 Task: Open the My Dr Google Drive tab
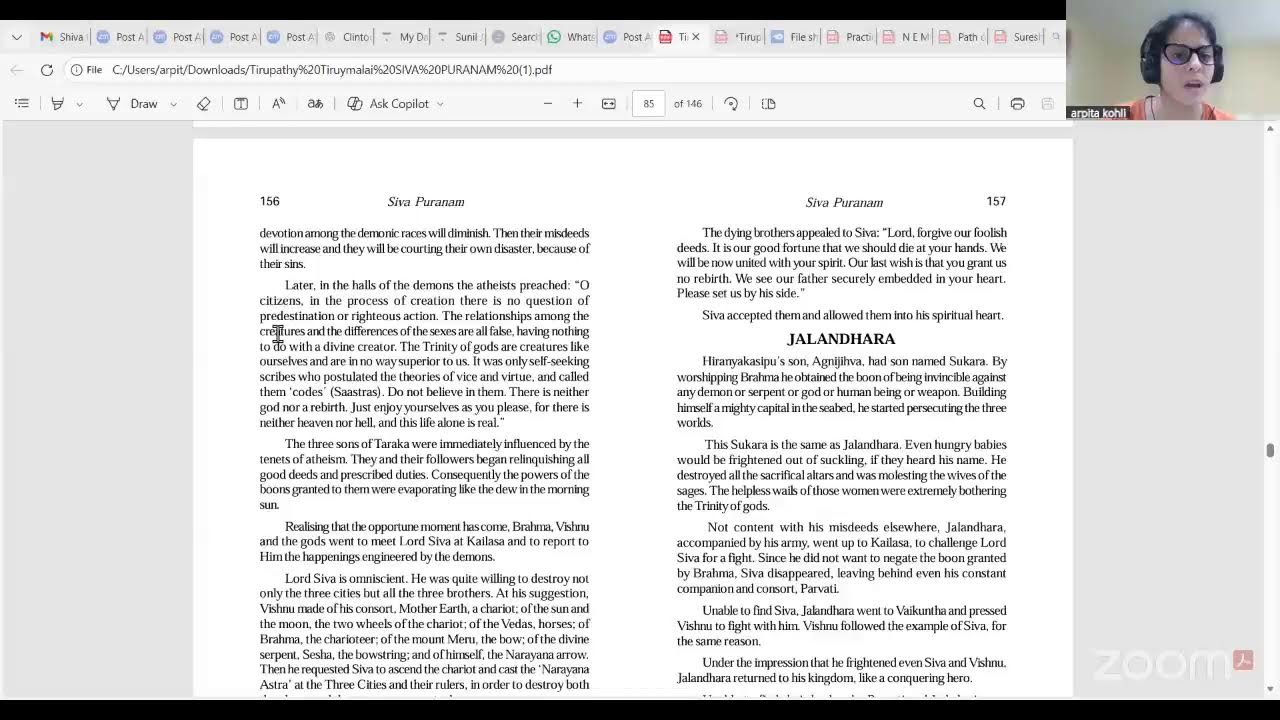404,37
